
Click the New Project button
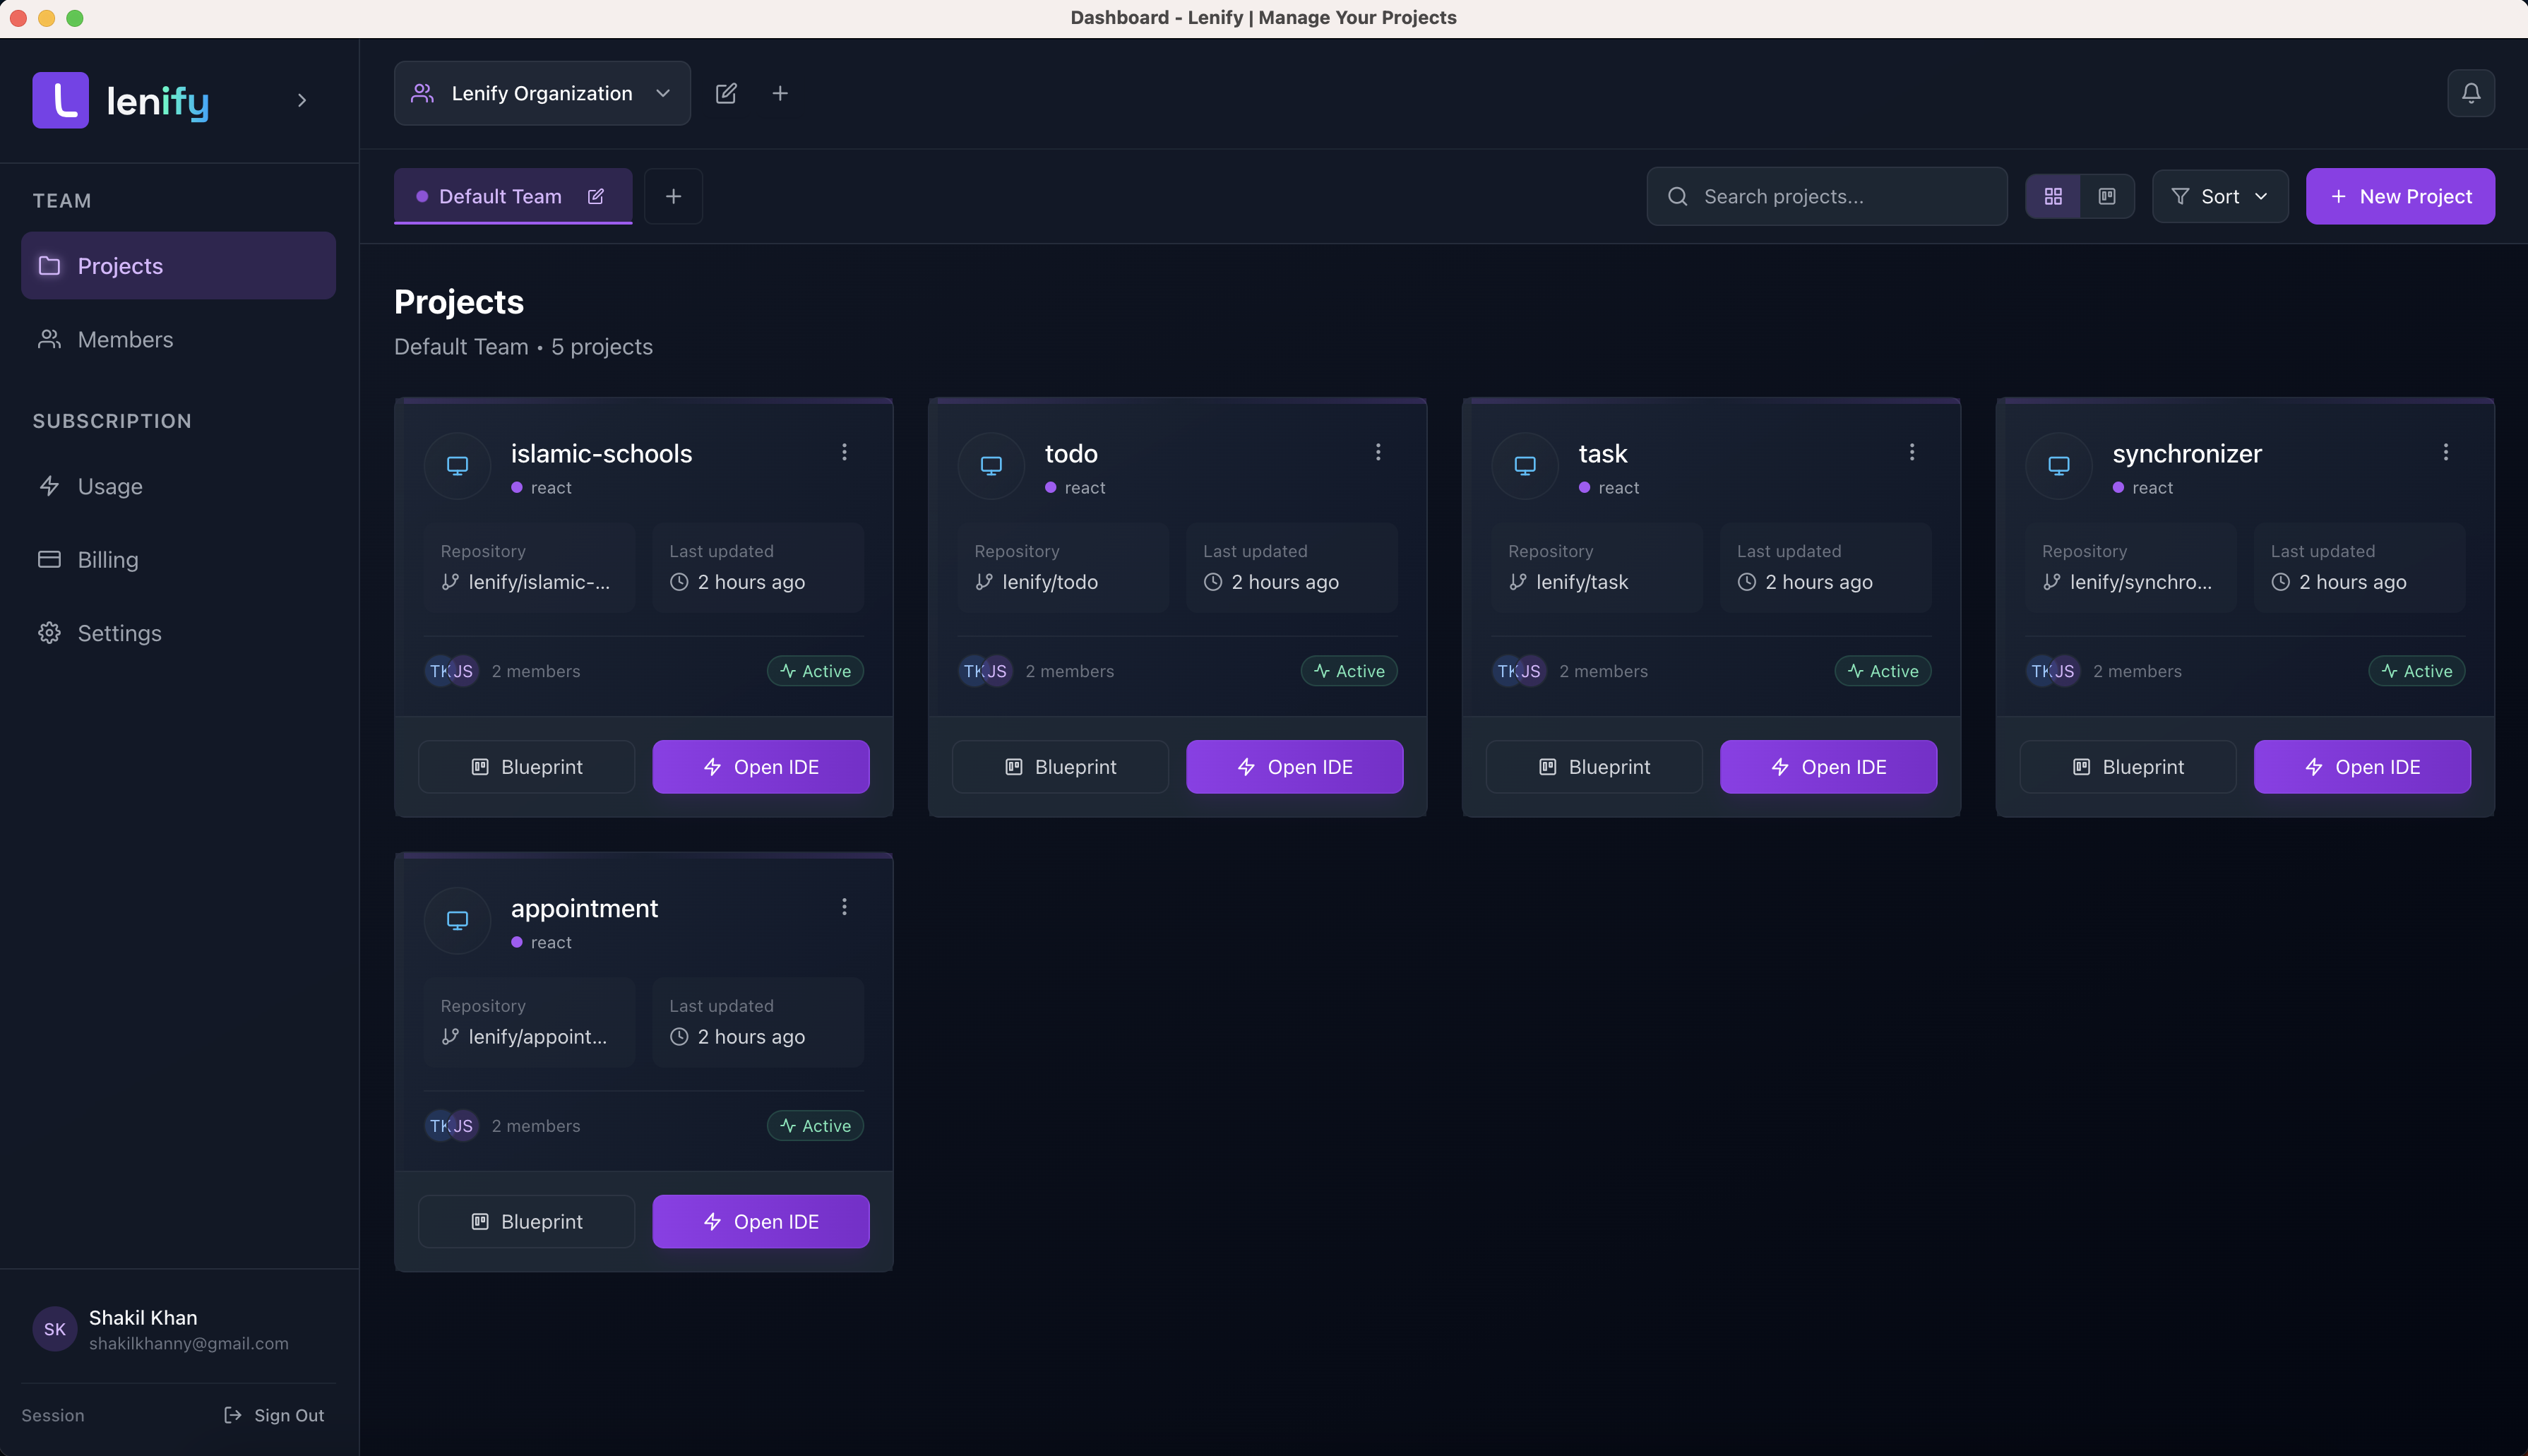(2399, 196)
